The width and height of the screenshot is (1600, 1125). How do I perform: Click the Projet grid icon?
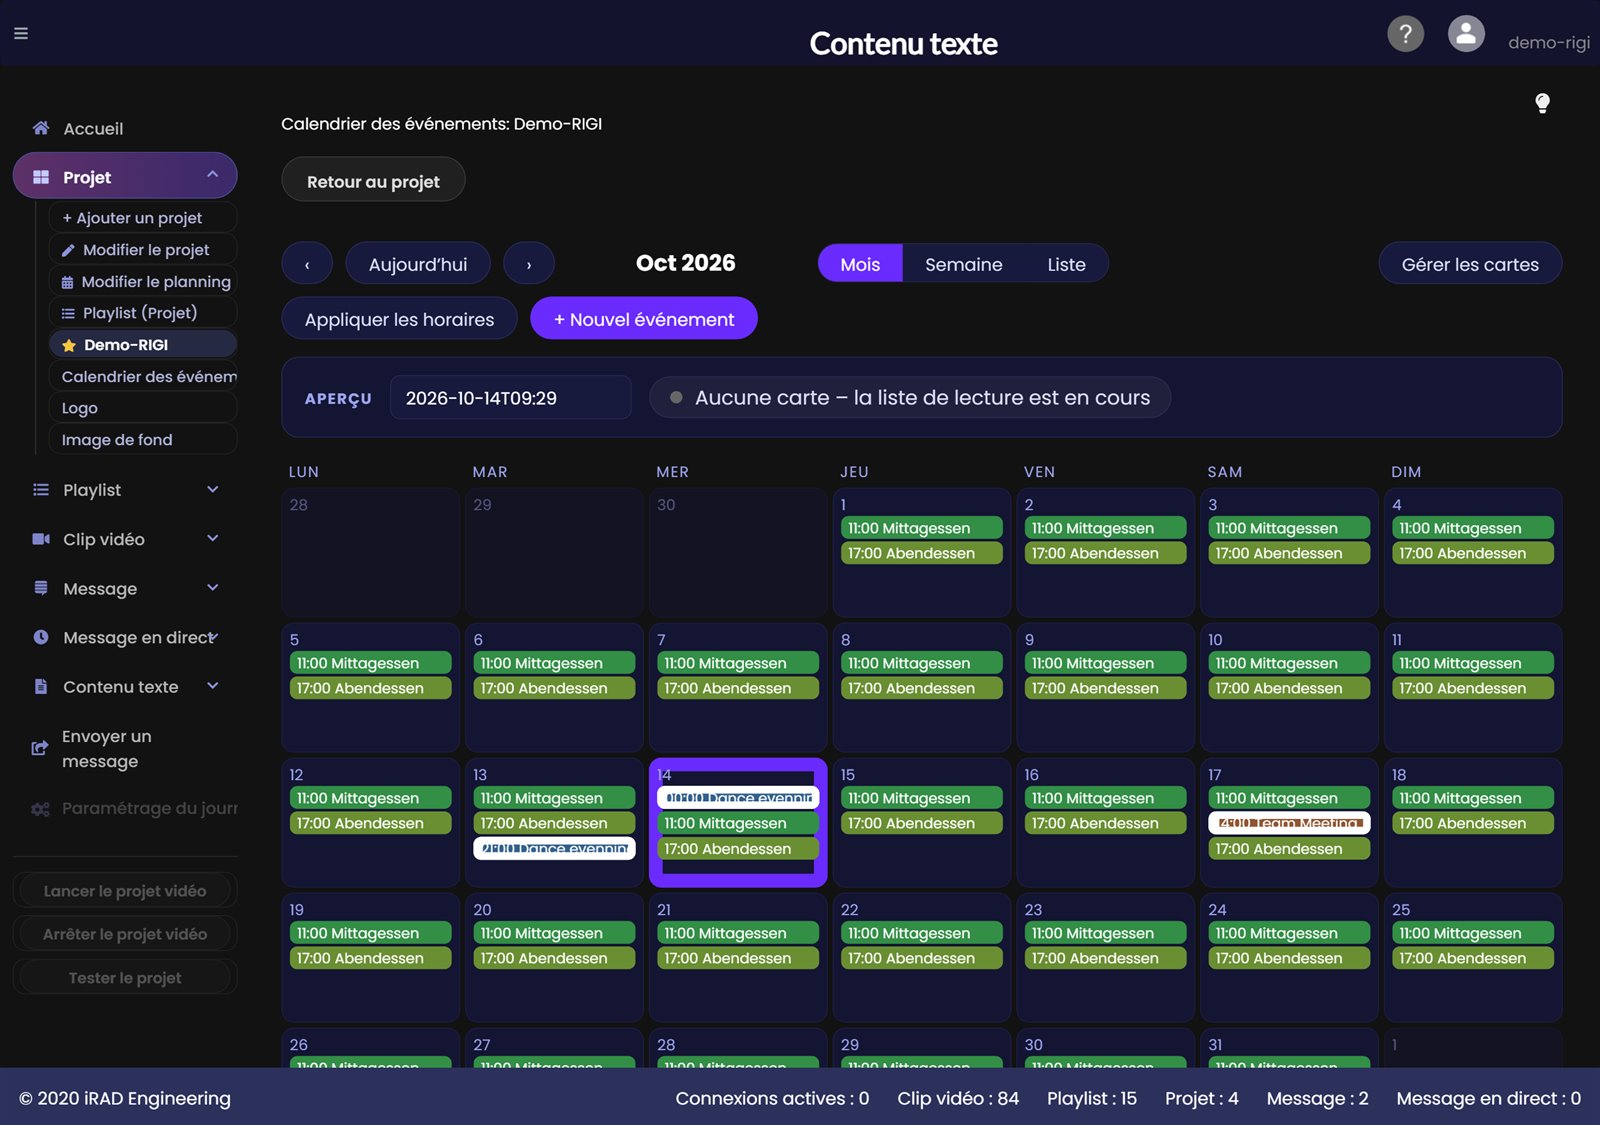(41, 177)
